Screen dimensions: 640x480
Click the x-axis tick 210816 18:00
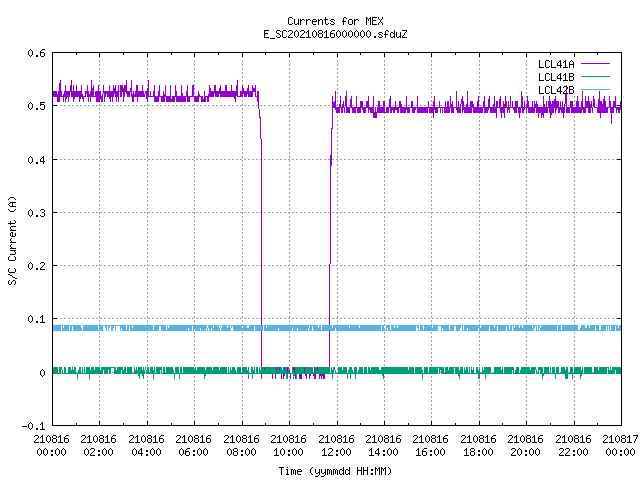(478, 446)
